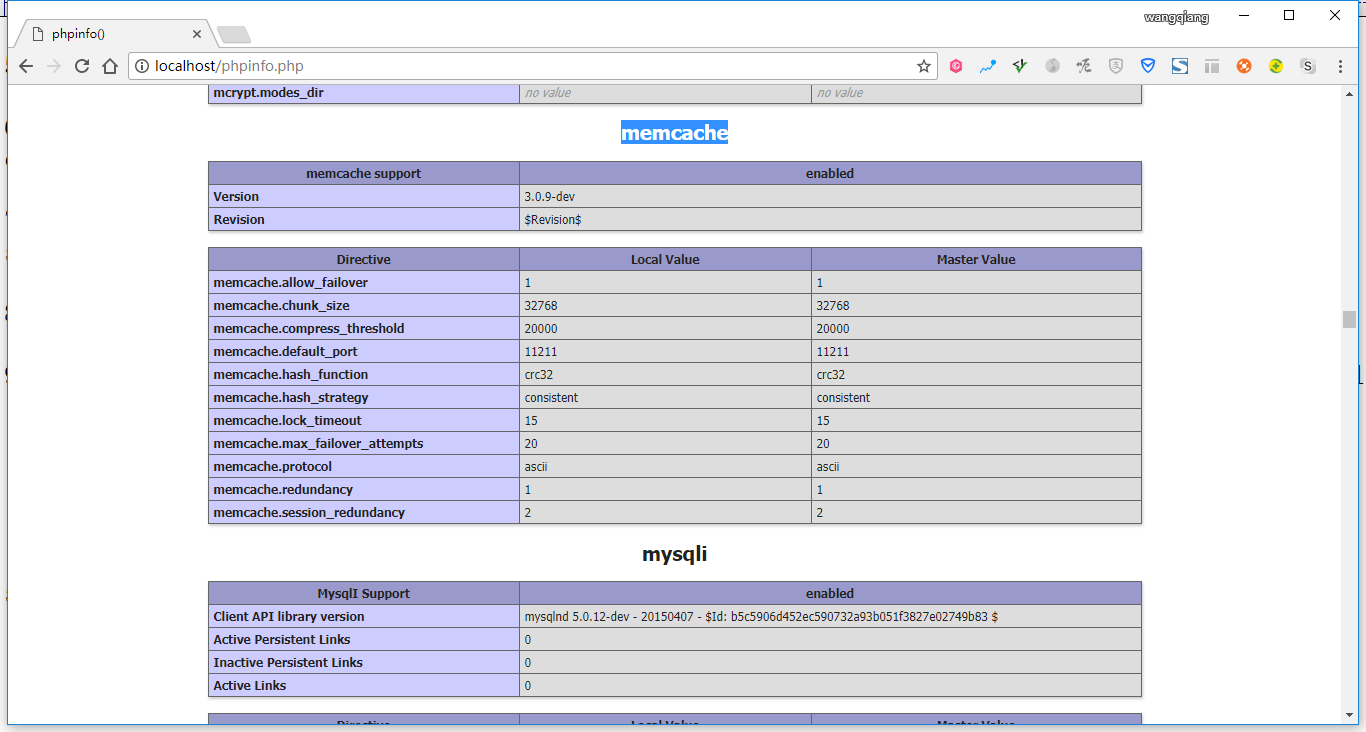Click the vertical scrollbar thumb

(x=1349, y=319)
